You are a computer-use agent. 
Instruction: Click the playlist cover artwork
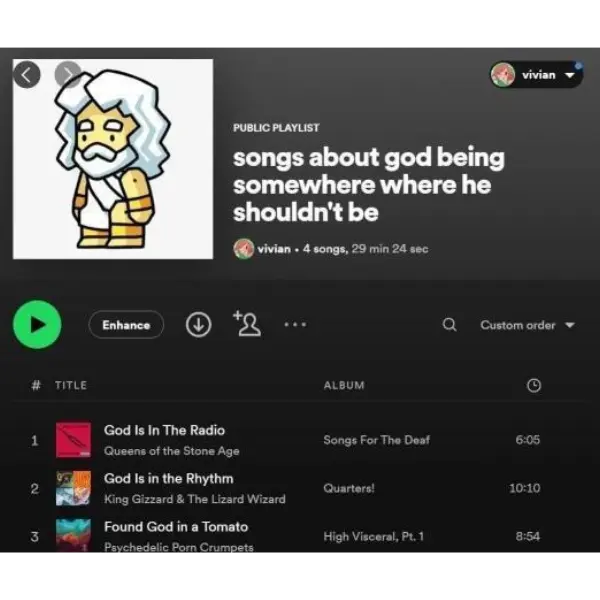click(x=113, y=159)
